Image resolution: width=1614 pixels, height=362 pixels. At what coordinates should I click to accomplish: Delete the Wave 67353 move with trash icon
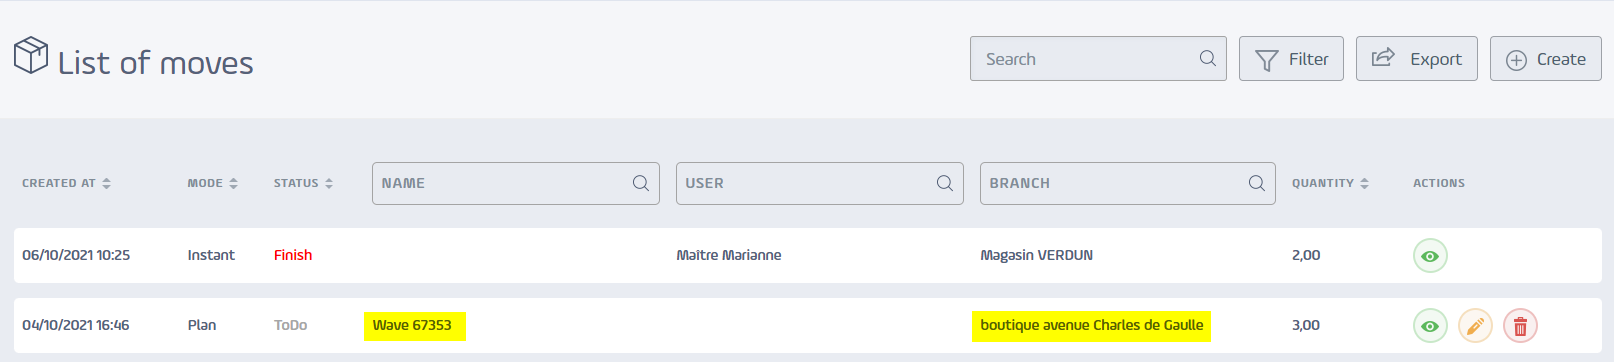(x=1520, y=326)
